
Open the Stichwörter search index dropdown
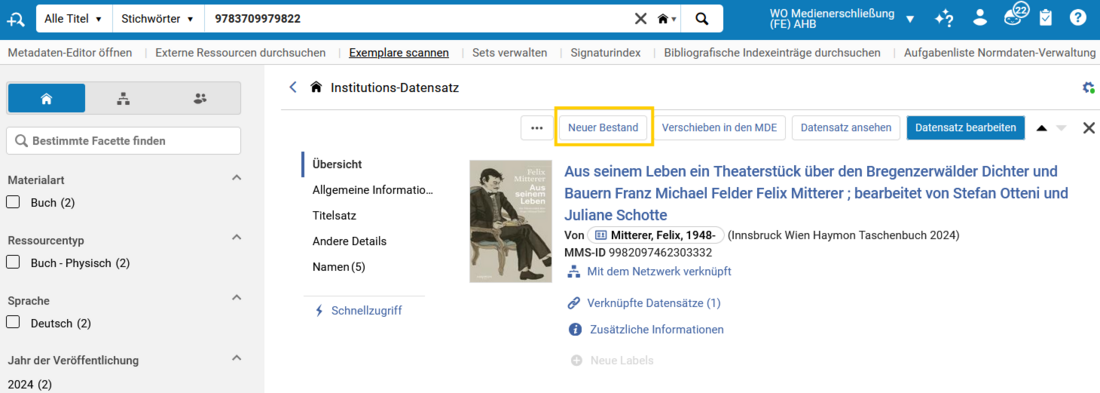pyautogui.click(x=158, y=19)
